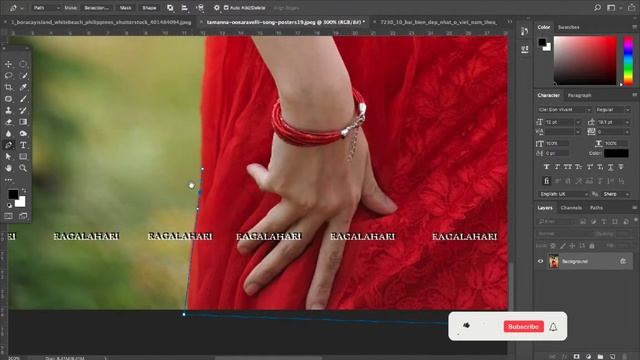Image resolution: width=640 pixels, height=360 pixels.
Task: Open path arrangement options
Action: pyautogui.click(x=200, y=8)
